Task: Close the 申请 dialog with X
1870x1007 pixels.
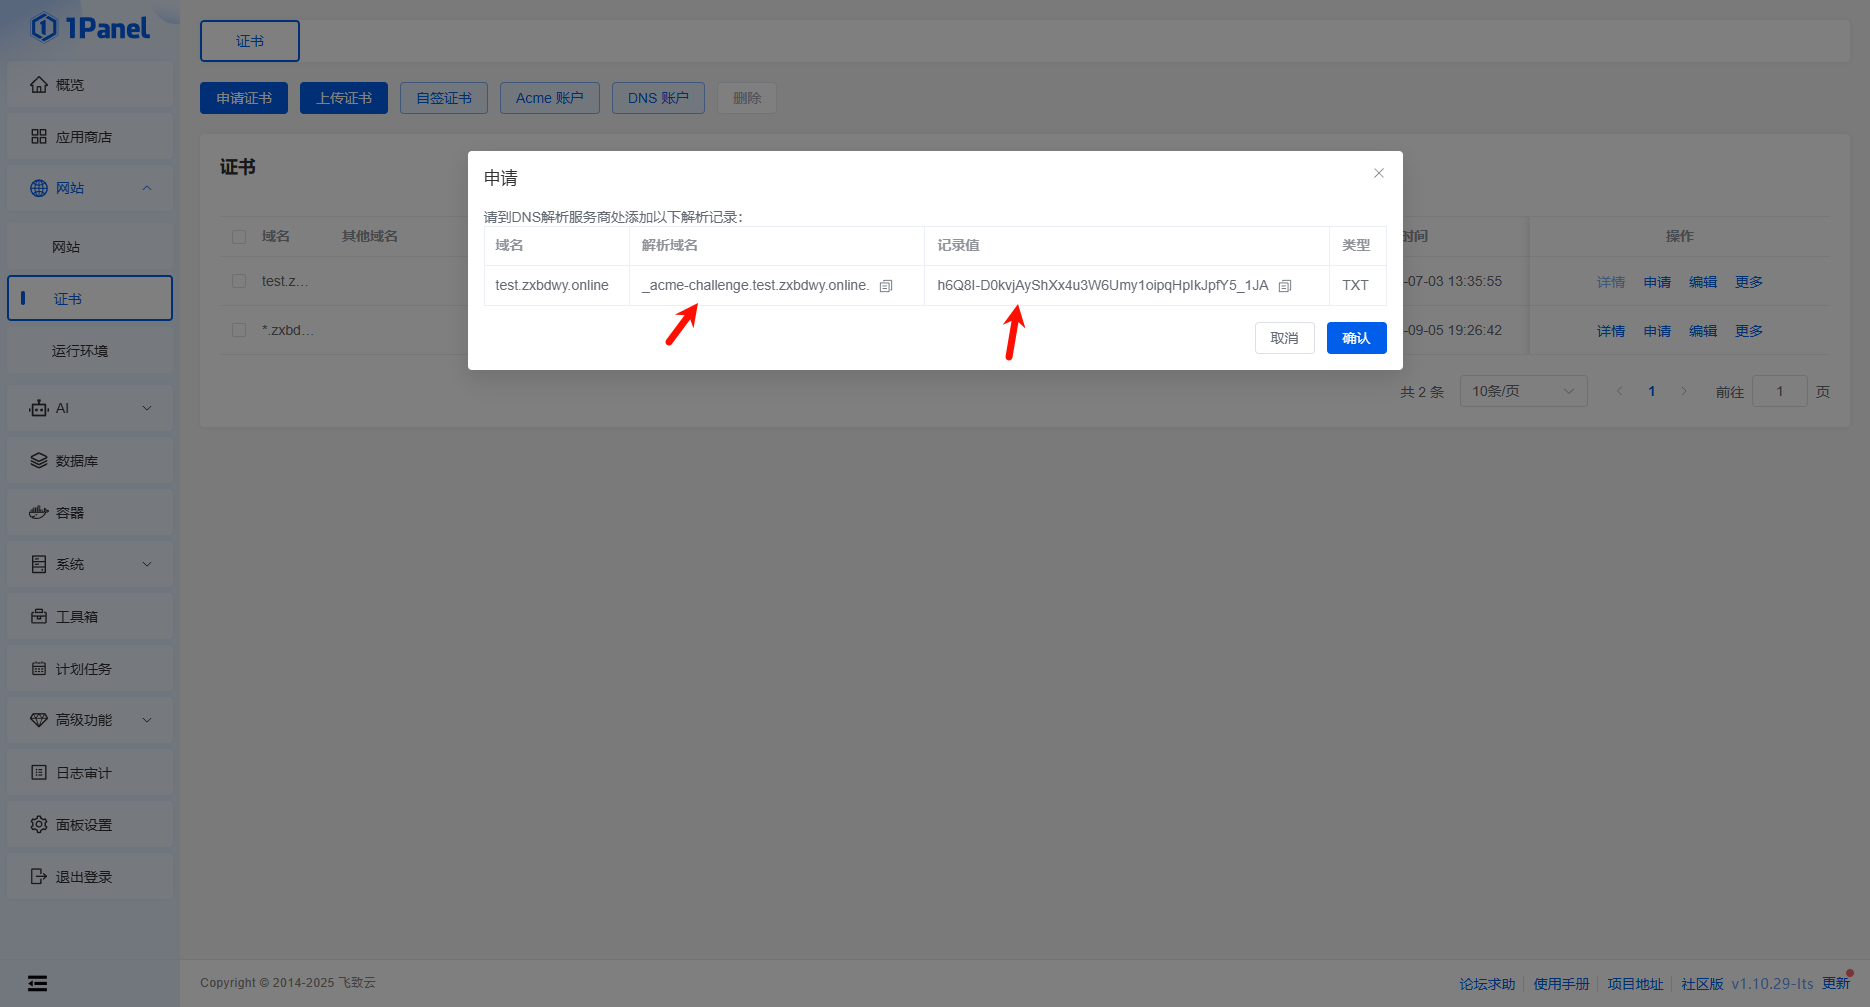Action: 1379,173
